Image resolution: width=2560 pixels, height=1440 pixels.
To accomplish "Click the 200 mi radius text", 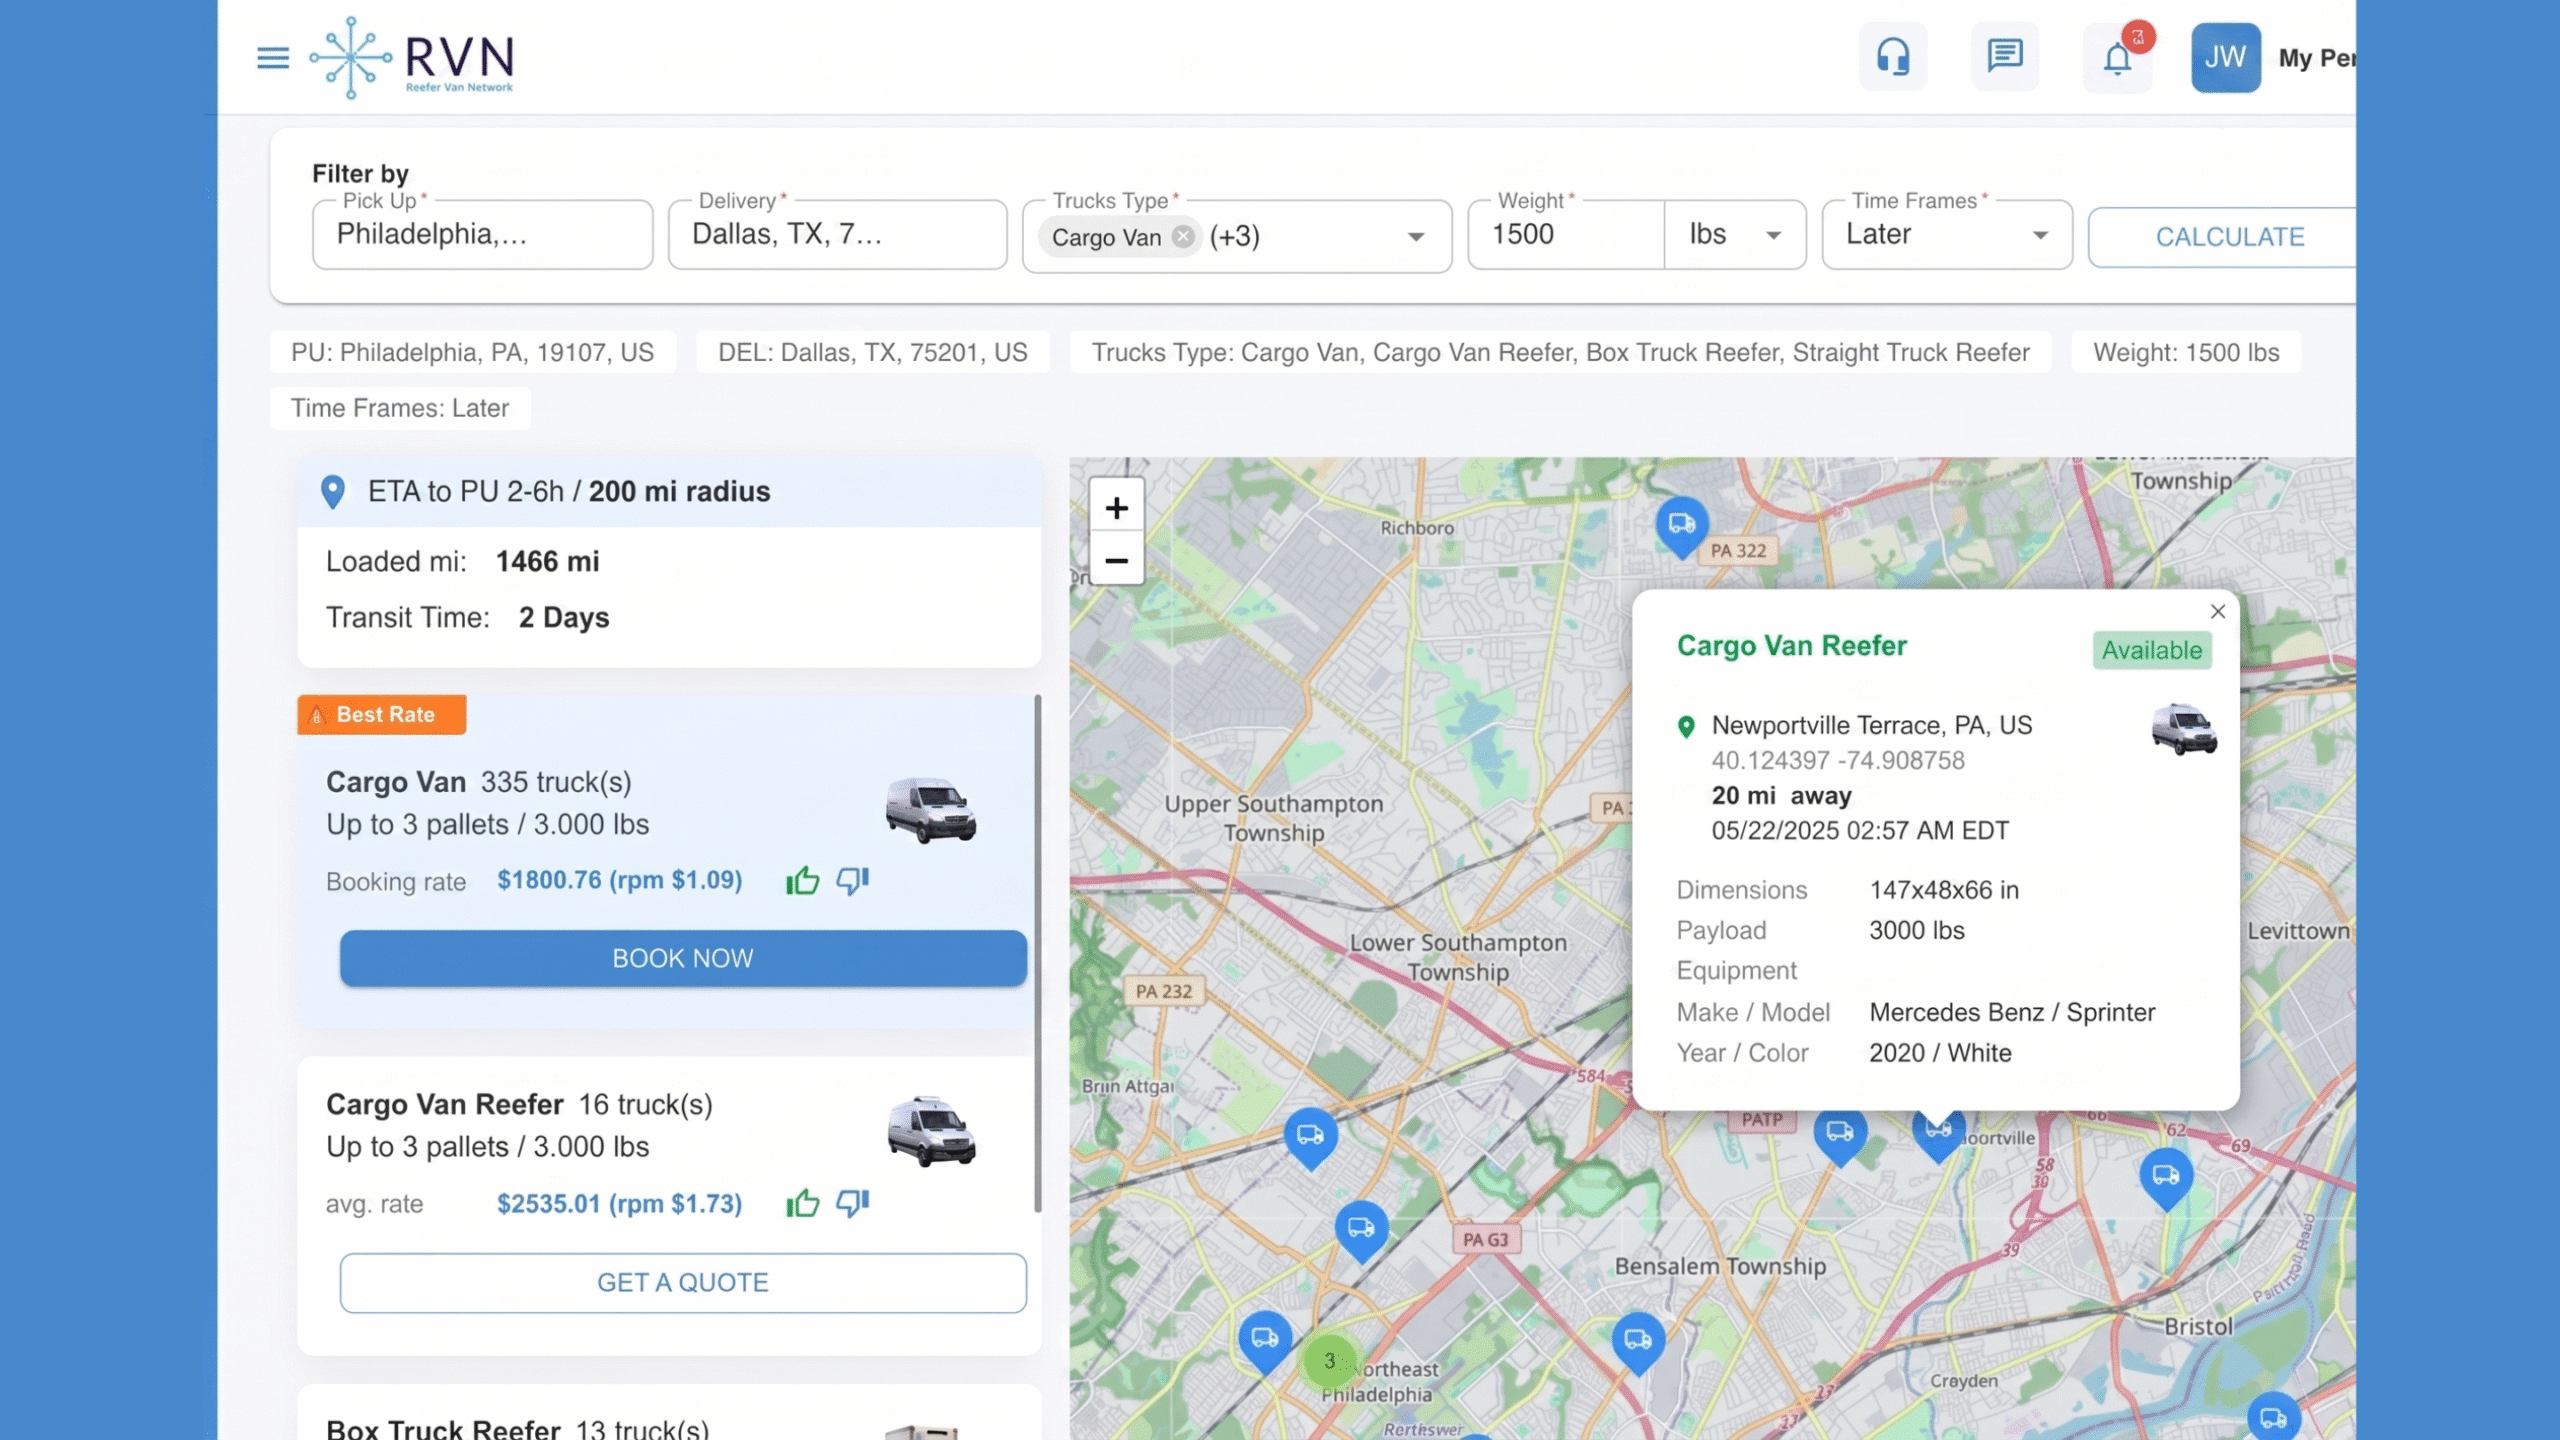I will [680, 492].
